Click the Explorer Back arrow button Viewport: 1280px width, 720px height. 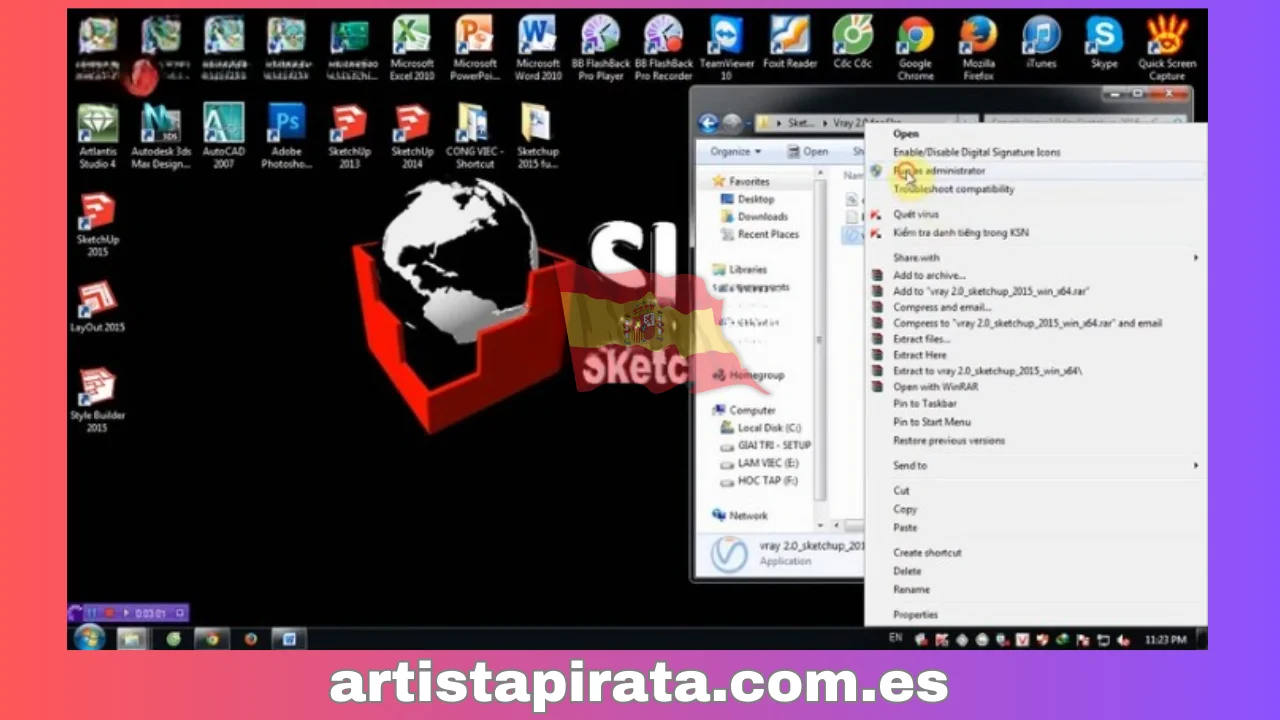pos(709,123)
